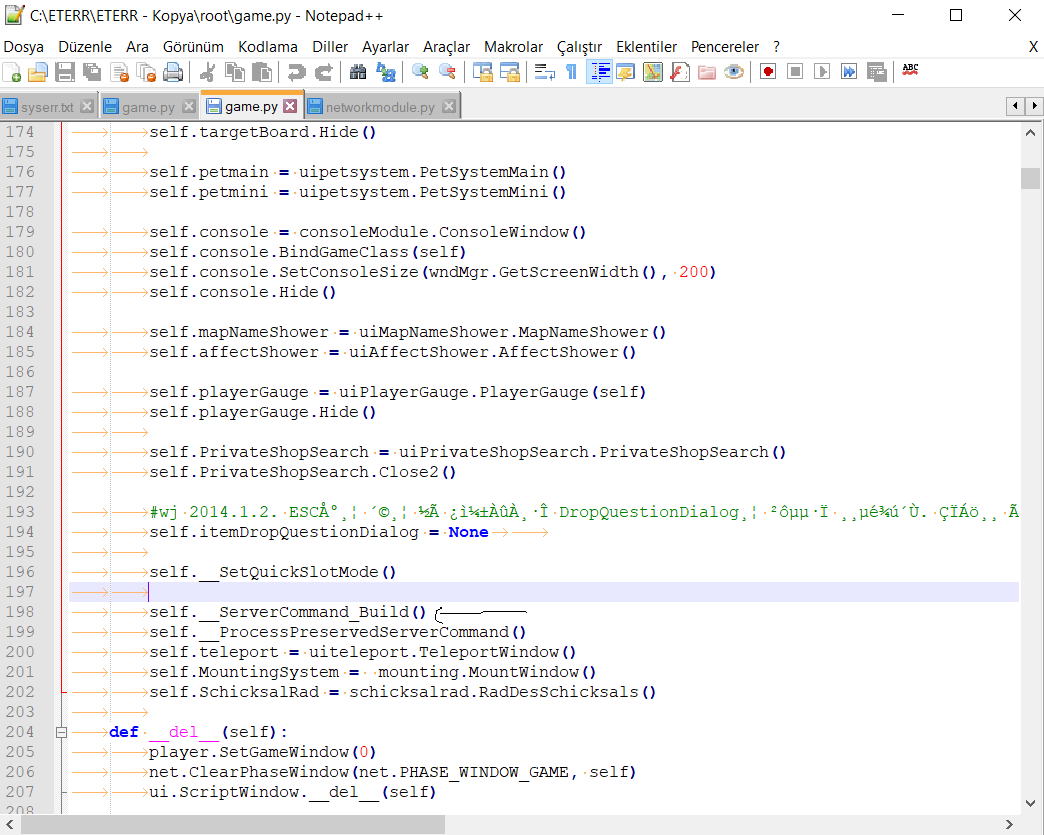Viewport: 1044px width, 835px height.
Task: Save the current recorded macro icon
Action: (x=876, y=72)
